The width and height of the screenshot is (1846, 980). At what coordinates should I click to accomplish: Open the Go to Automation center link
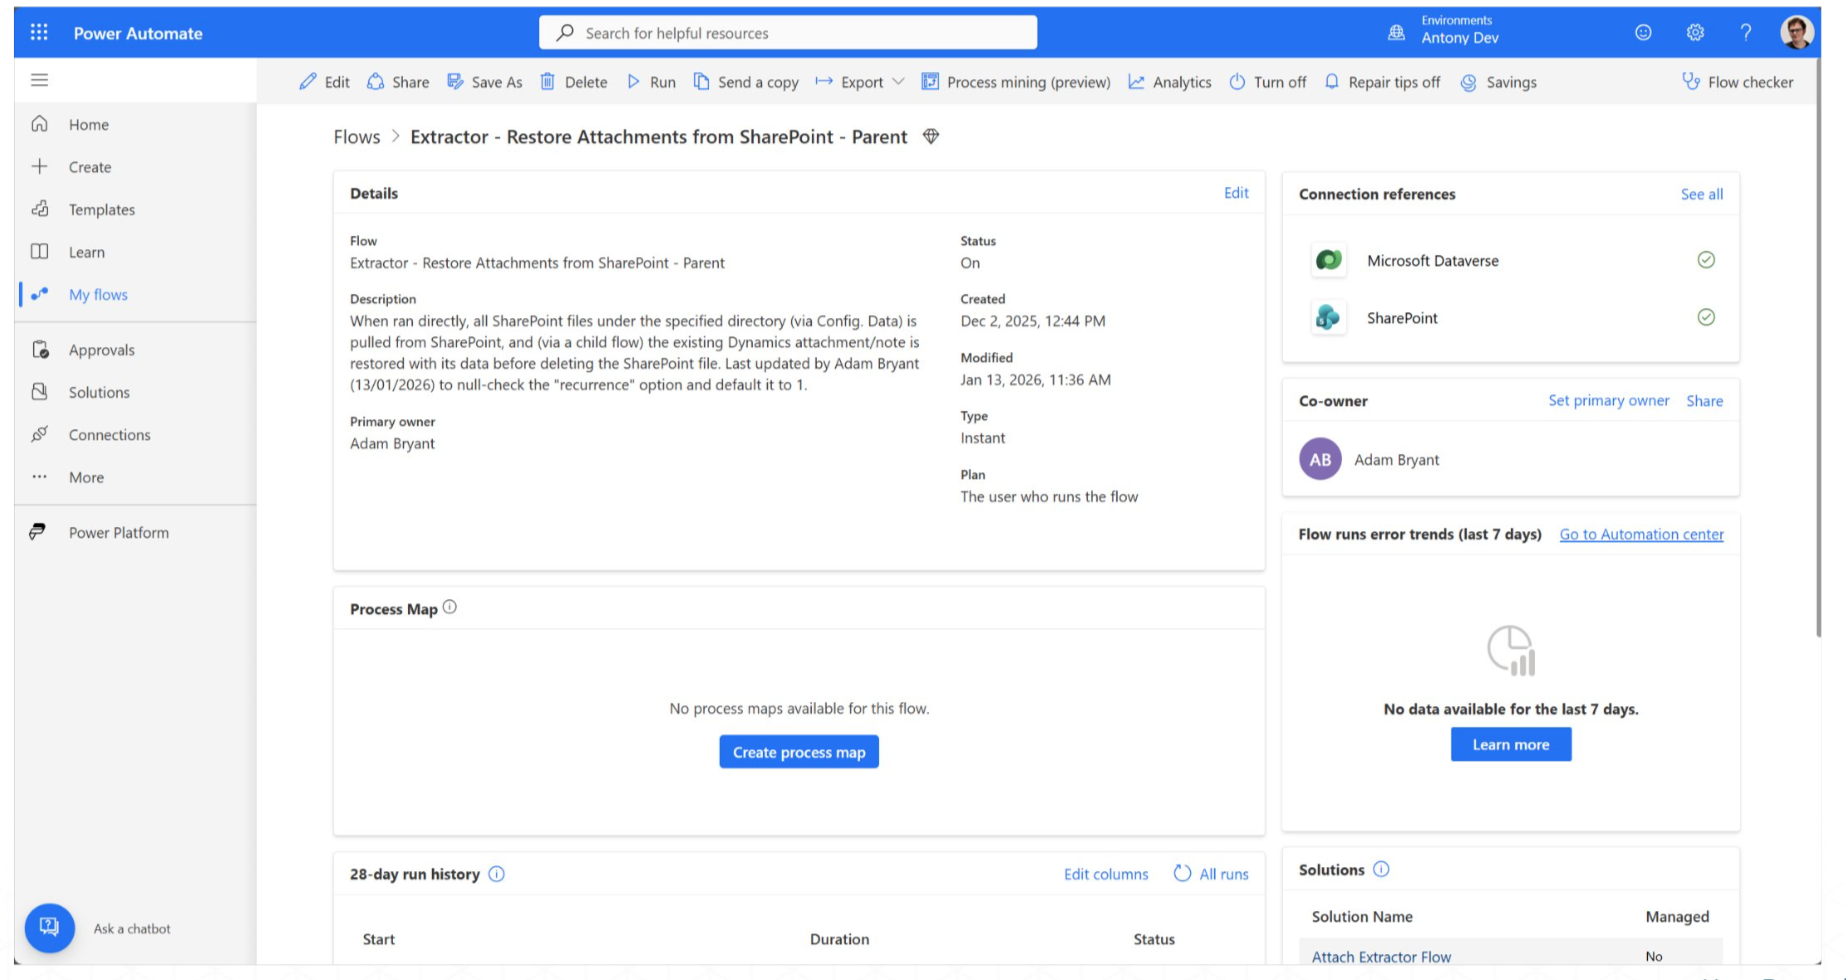coord(1641,534)
